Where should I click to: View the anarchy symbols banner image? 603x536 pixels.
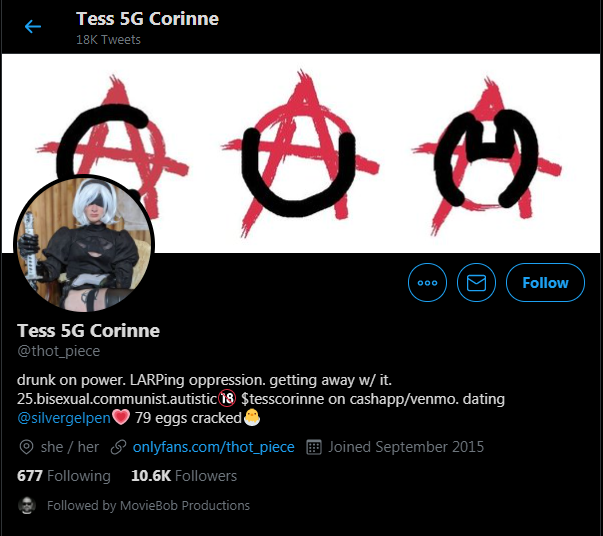(301, 153)
